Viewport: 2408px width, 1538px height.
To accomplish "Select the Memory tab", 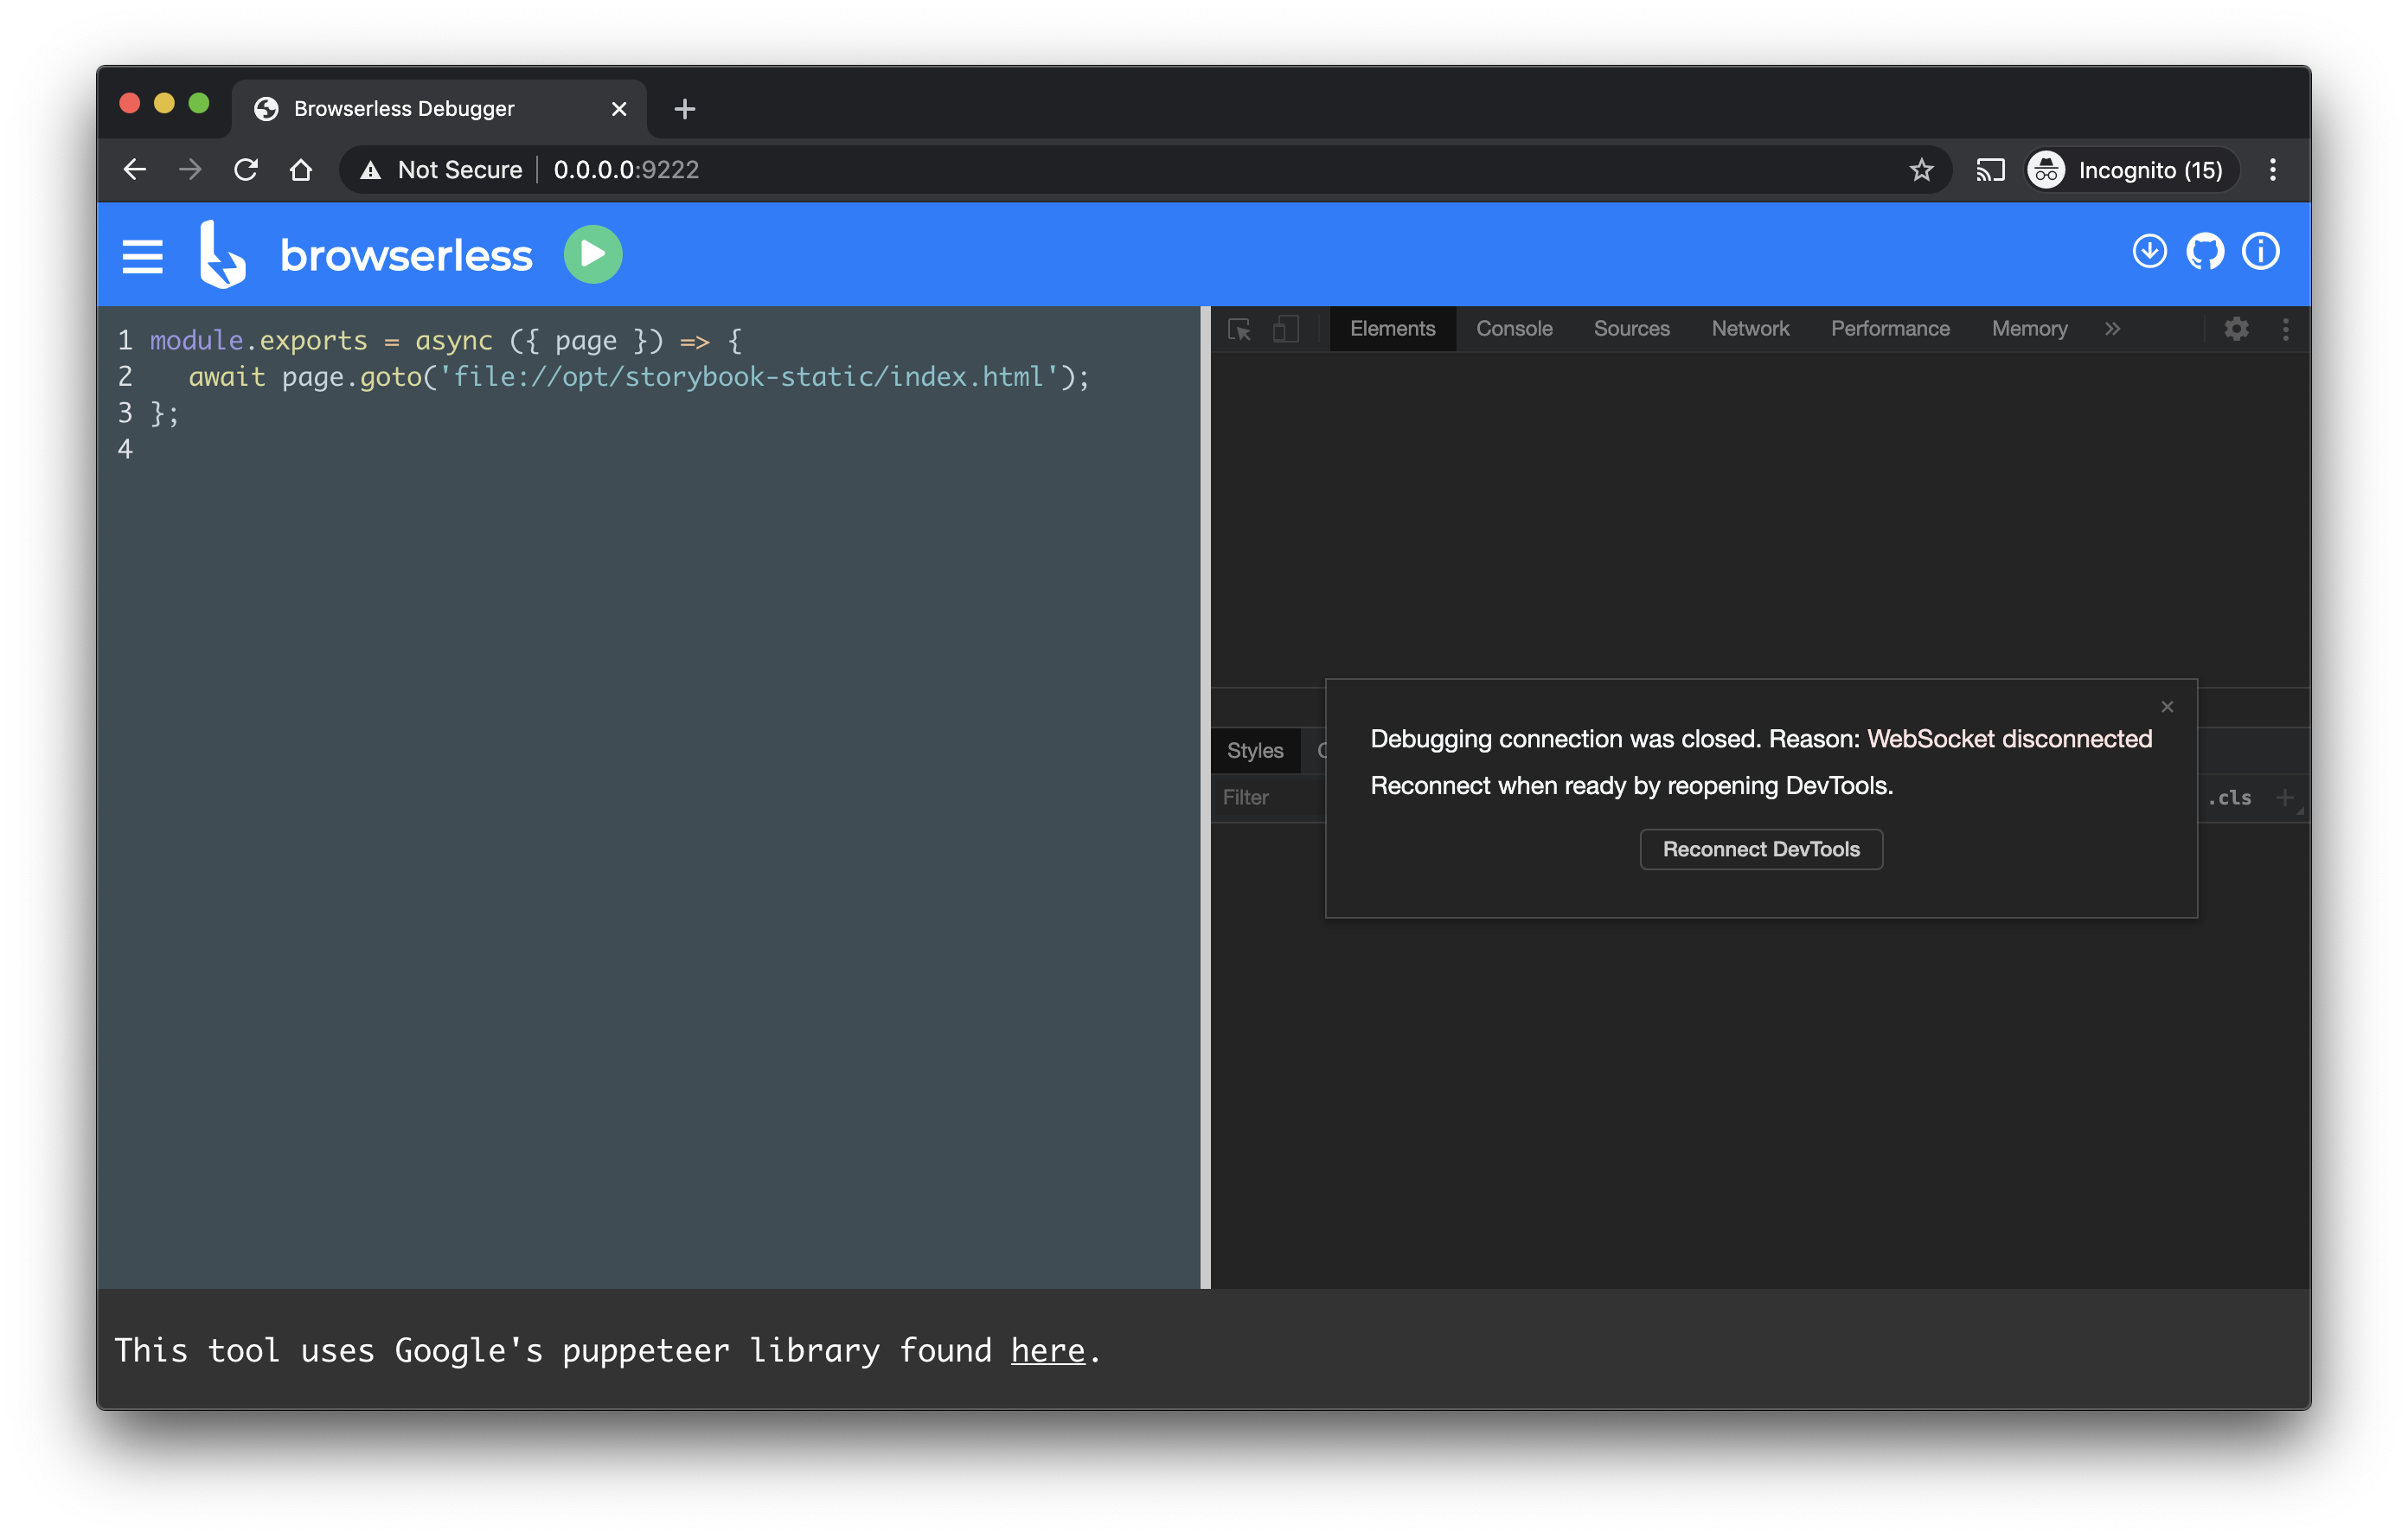I will 2029,329.
